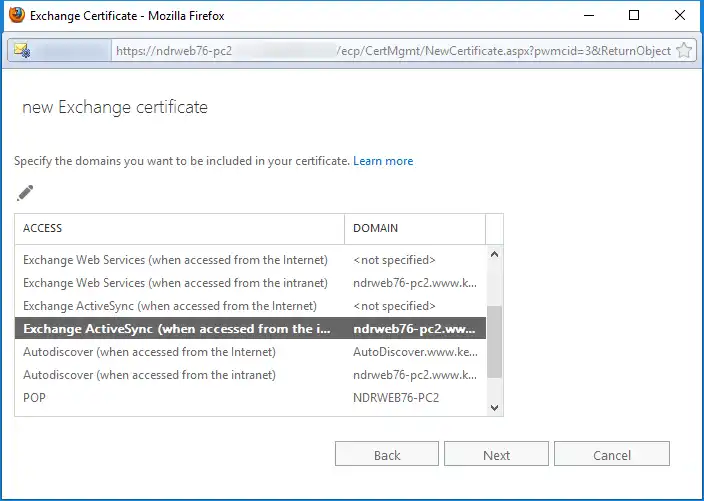Select the POP row
Viewport: 704px width, 501px height.
coord(251,397)
